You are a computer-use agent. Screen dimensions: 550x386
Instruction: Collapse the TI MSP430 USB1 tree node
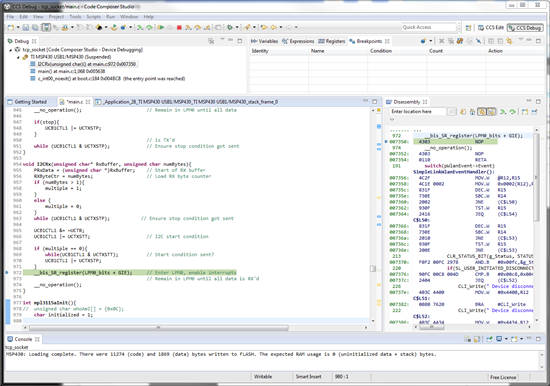pos(18,57)
